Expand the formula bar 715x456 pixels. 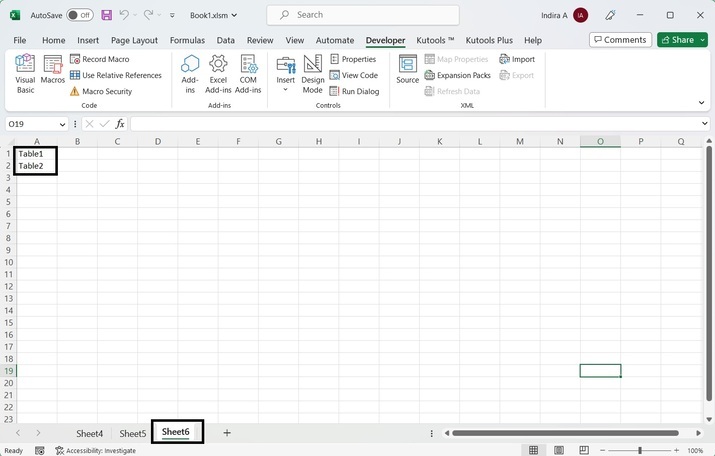pos(705,124)
